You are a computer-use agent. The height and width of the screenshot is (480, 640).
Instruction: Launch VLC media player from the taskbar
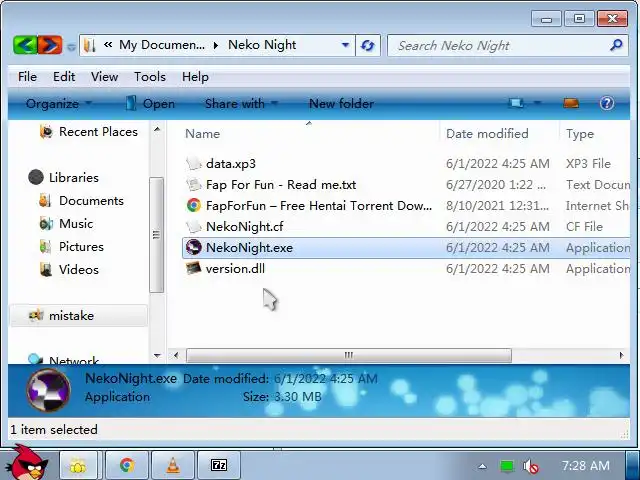coord(173,465)
